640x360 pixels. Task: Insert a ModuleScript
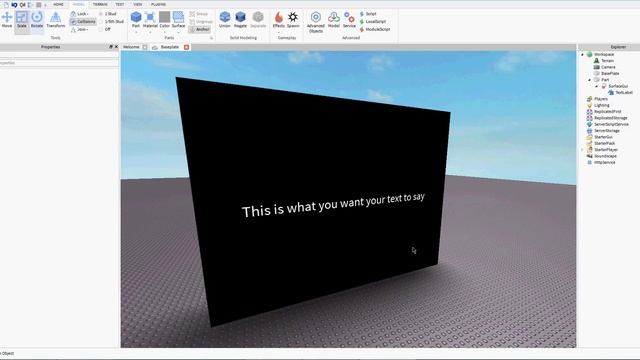[375, 29]
